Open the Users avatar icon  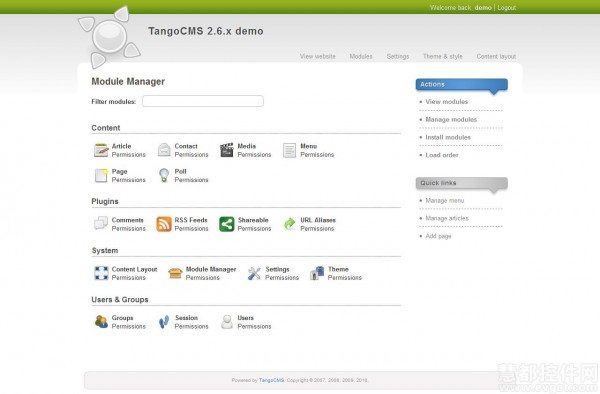pos(227,322)
